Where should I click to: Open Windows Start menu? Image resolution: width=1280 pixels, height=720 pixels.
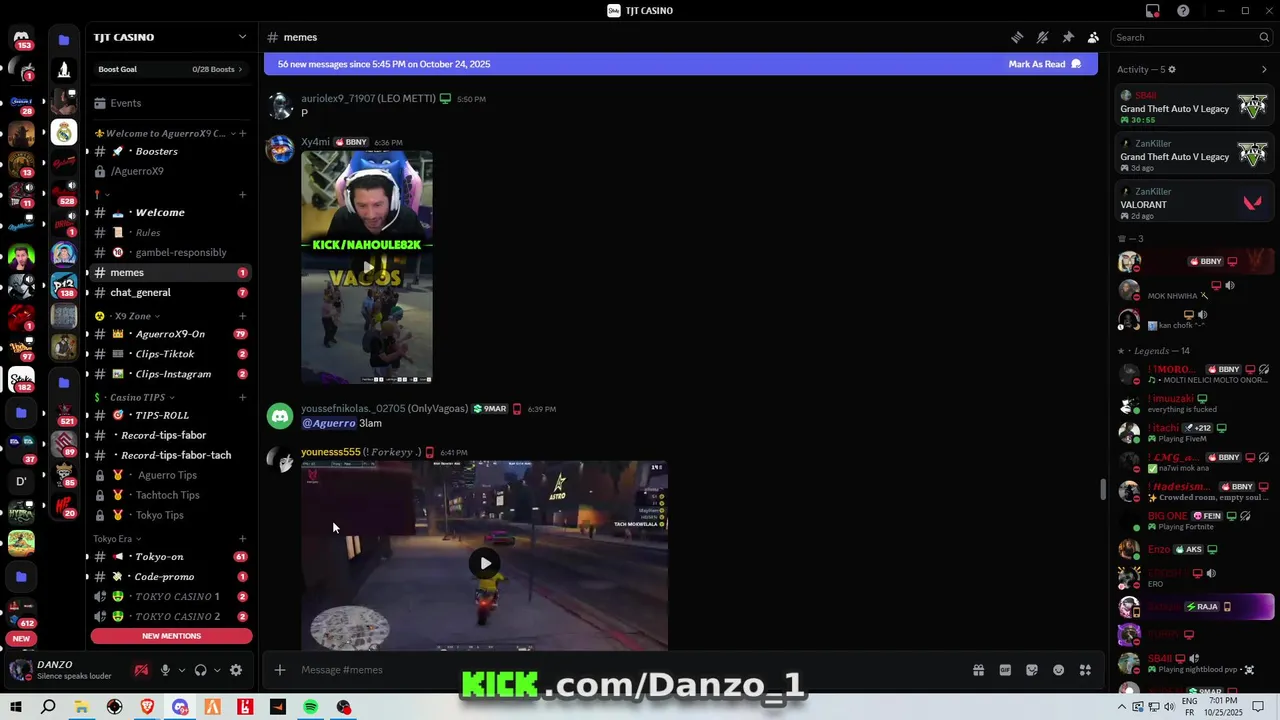(x=16, y=707)
